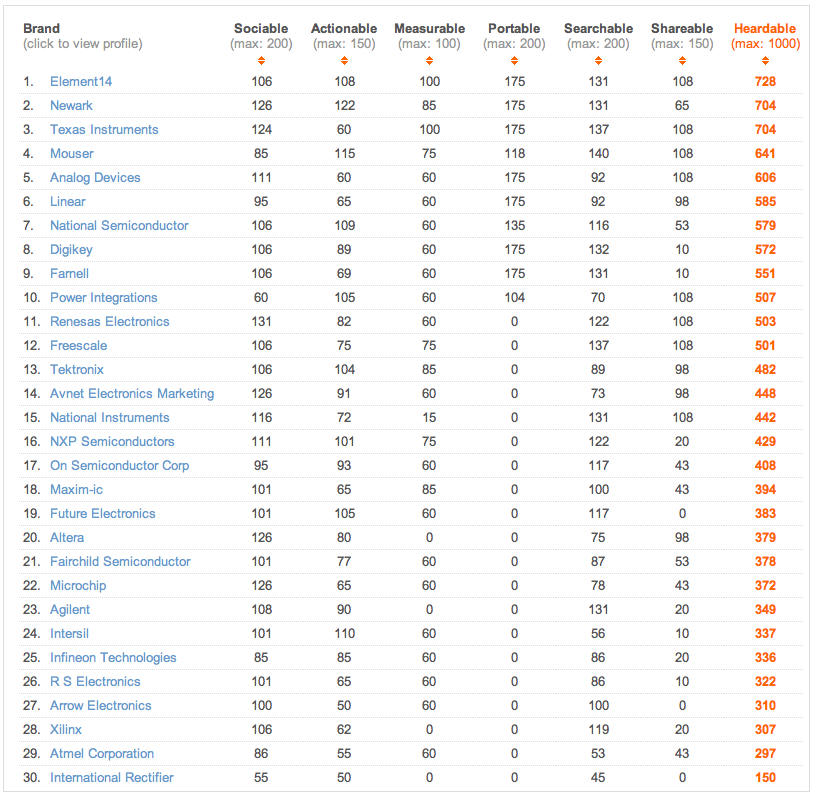View the Infineon Technologies profile

(113, 657)
